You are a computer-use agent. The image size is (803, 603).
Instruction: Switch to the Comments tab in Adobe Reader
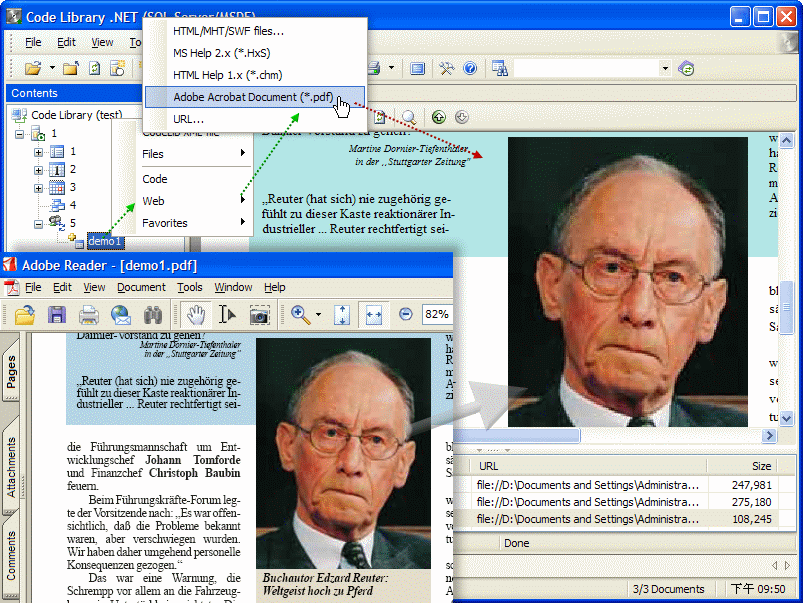[x=11, y=556]
